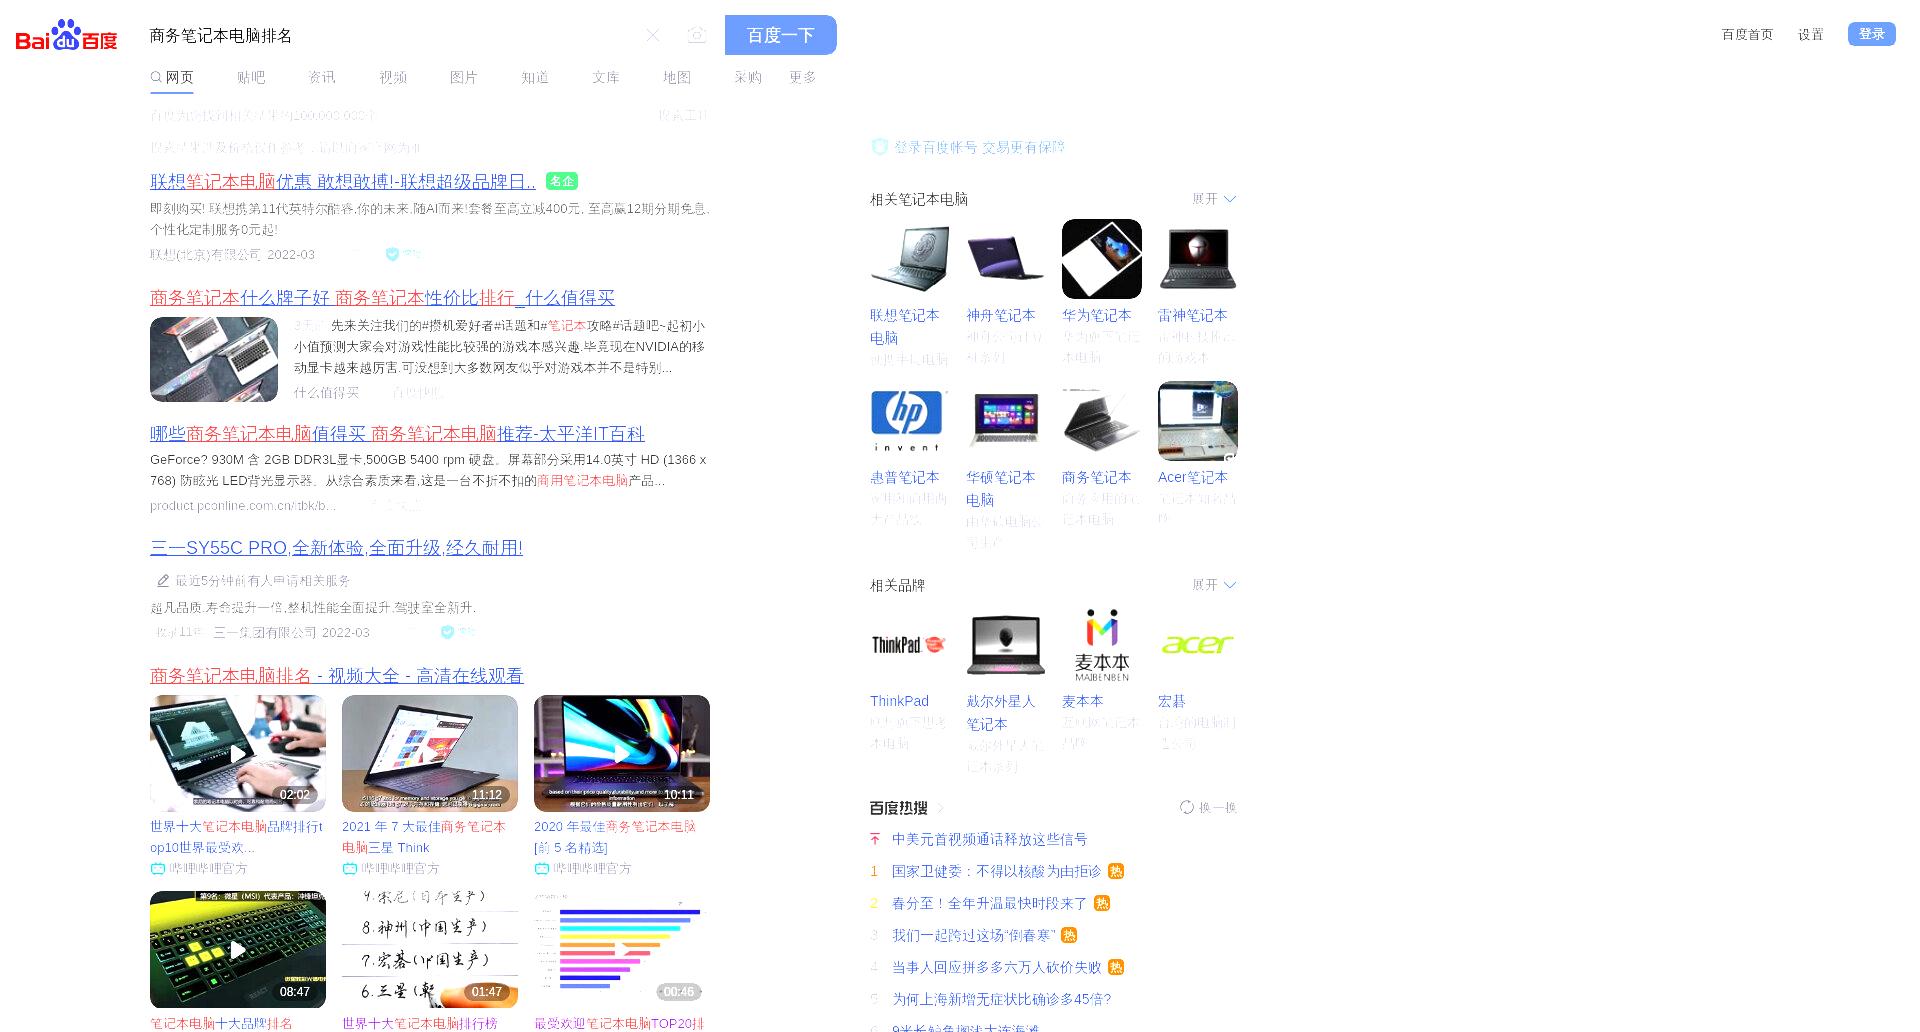
Task: Click Acer笔记本 image
Action: tap(1198, 421)
